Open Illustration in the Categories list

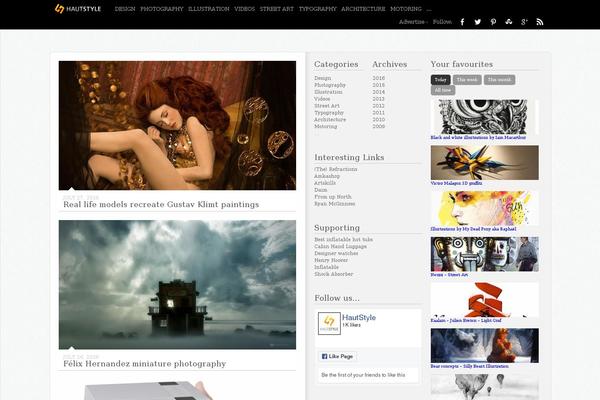pos(328,92)
